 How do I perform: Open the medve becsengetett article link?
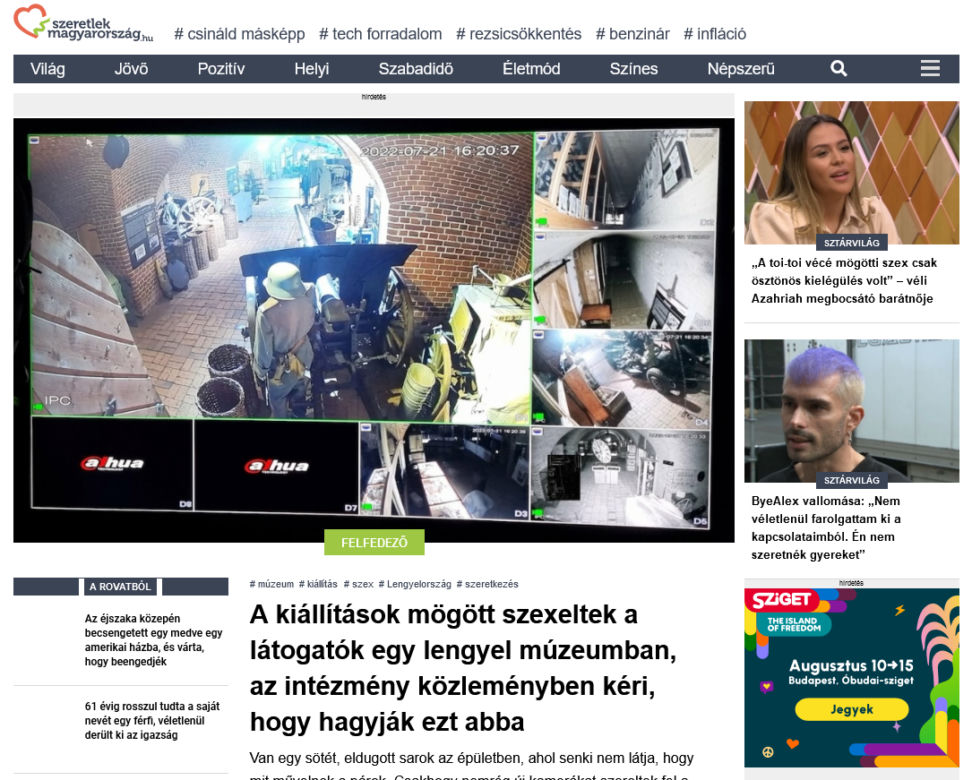click(153, 640)
